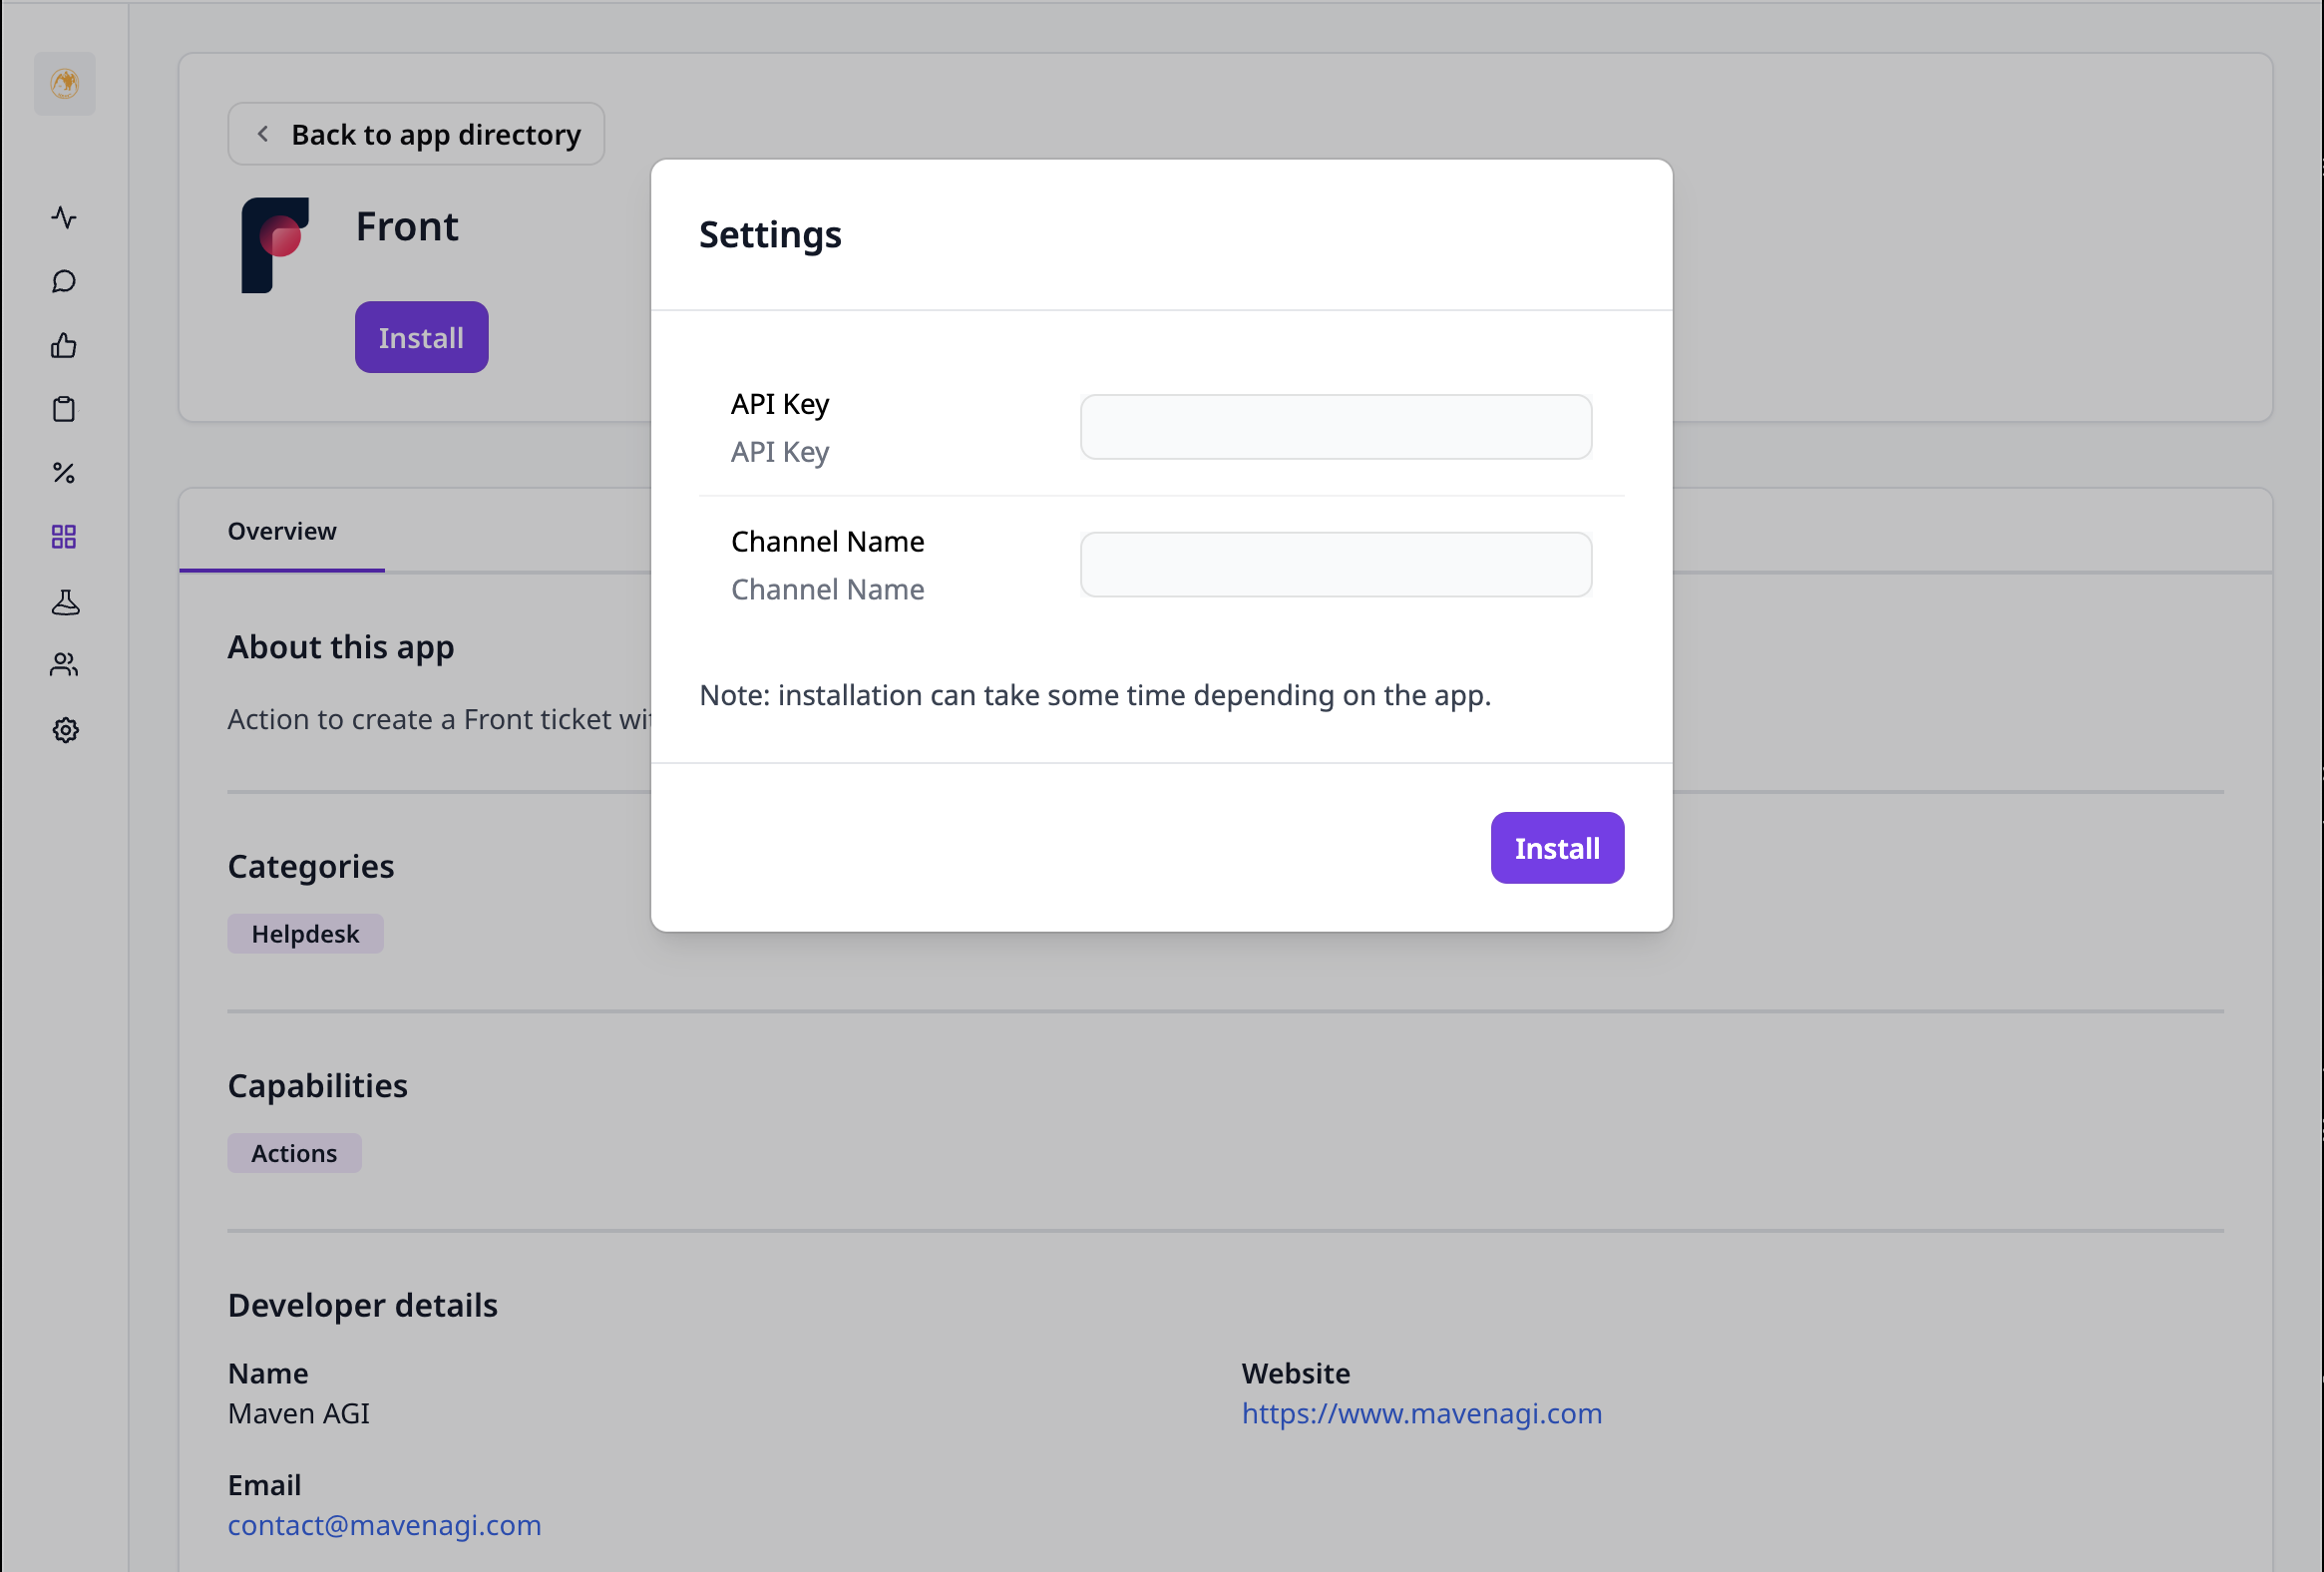Image resolution: width=2324 pixels, height=1572 pixels.
Task: Select the Helpdesk category badge
Action: (305, 933)
